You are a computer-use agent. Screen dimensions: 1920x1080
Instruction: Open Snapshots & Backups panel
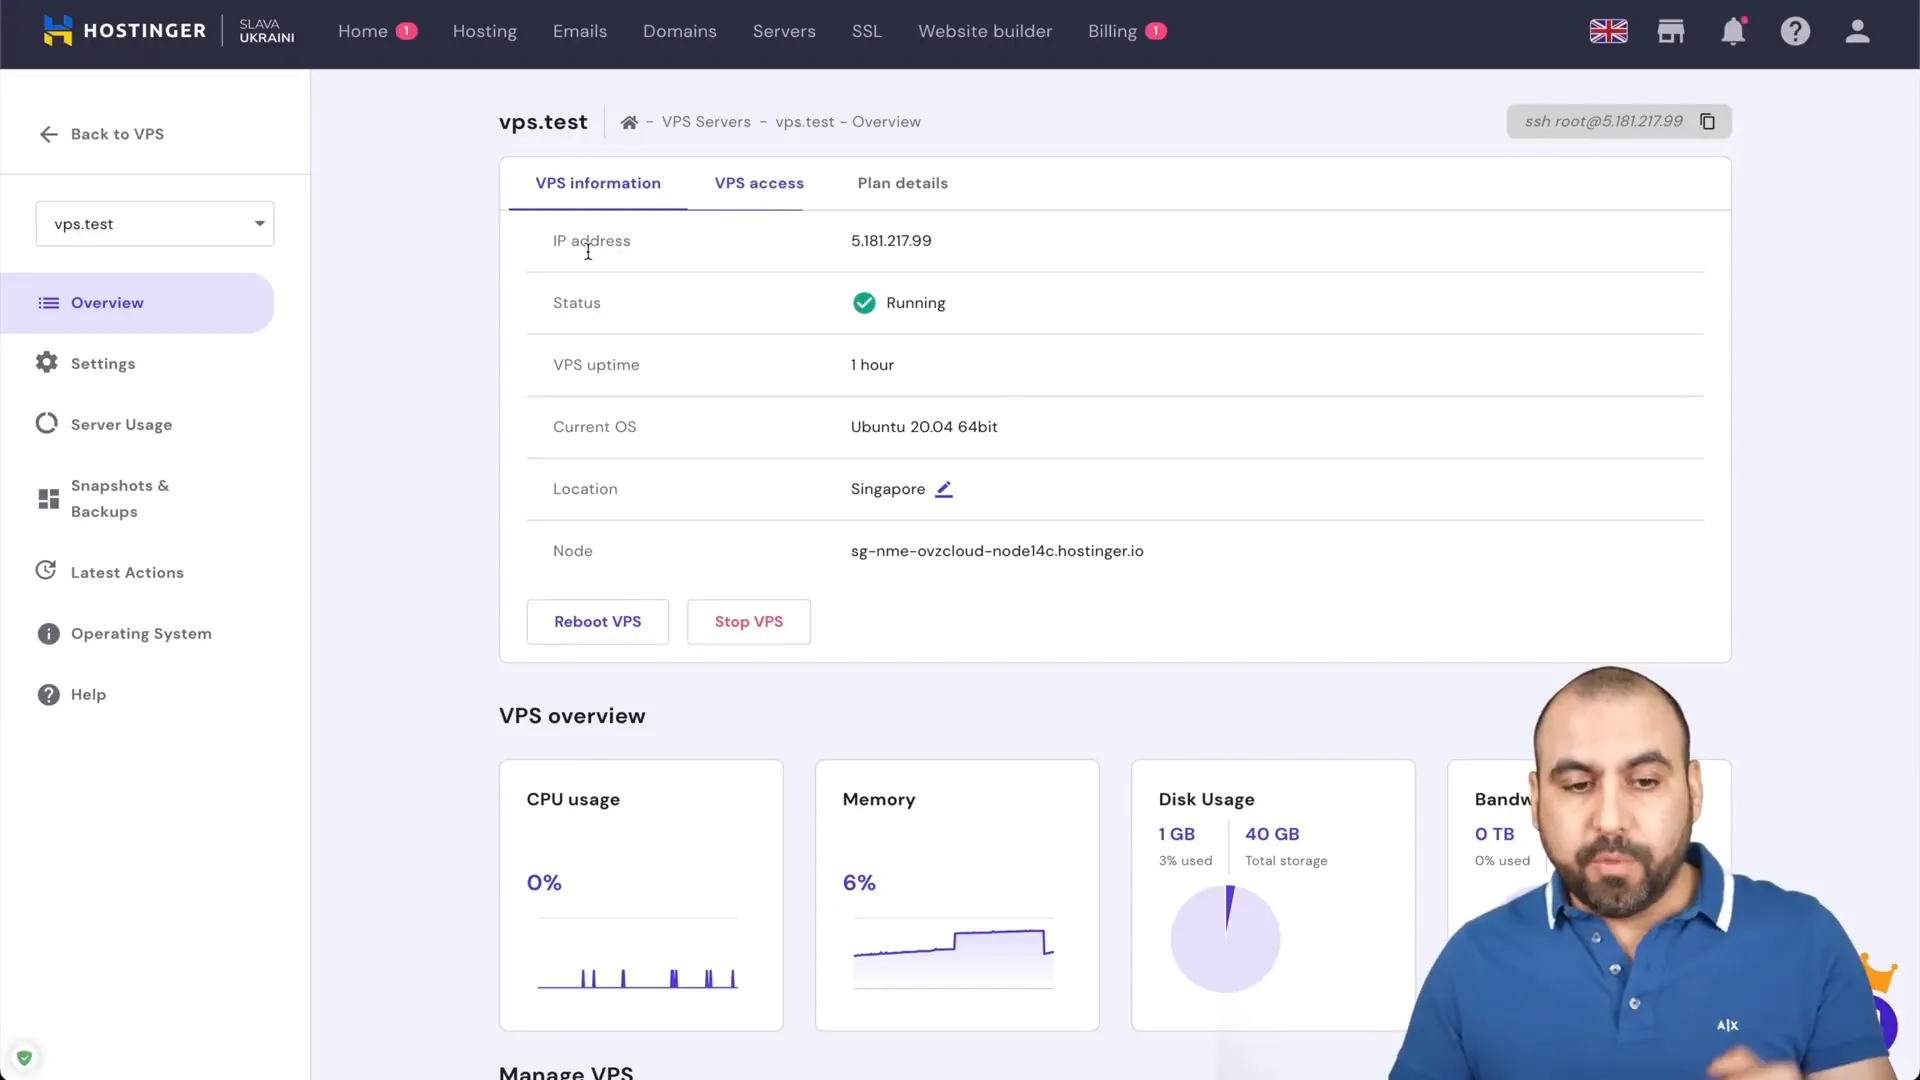(120, 498)
